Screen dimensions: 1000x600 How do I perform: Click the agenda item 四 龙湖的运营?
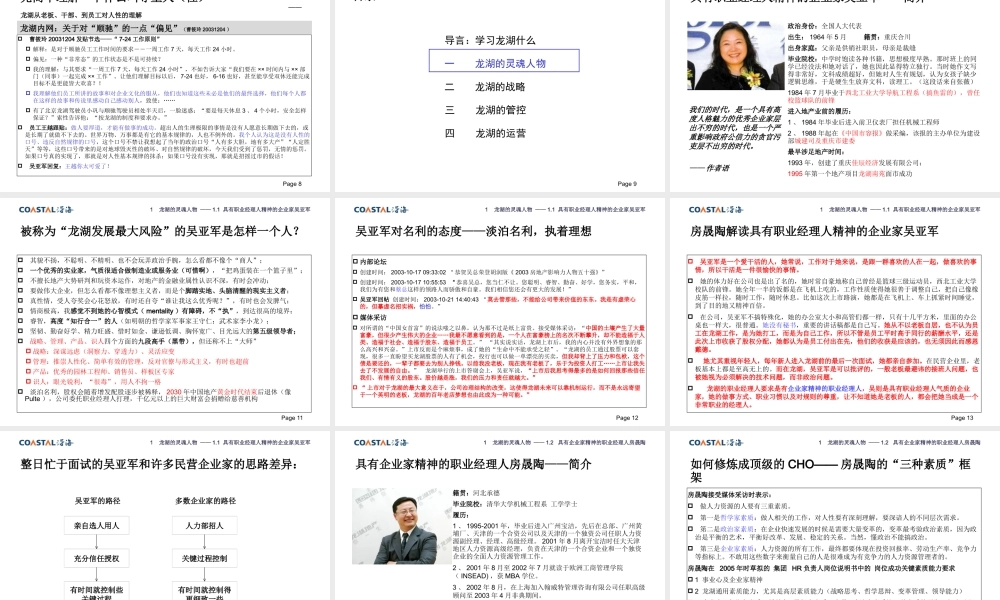pos(485,133)
